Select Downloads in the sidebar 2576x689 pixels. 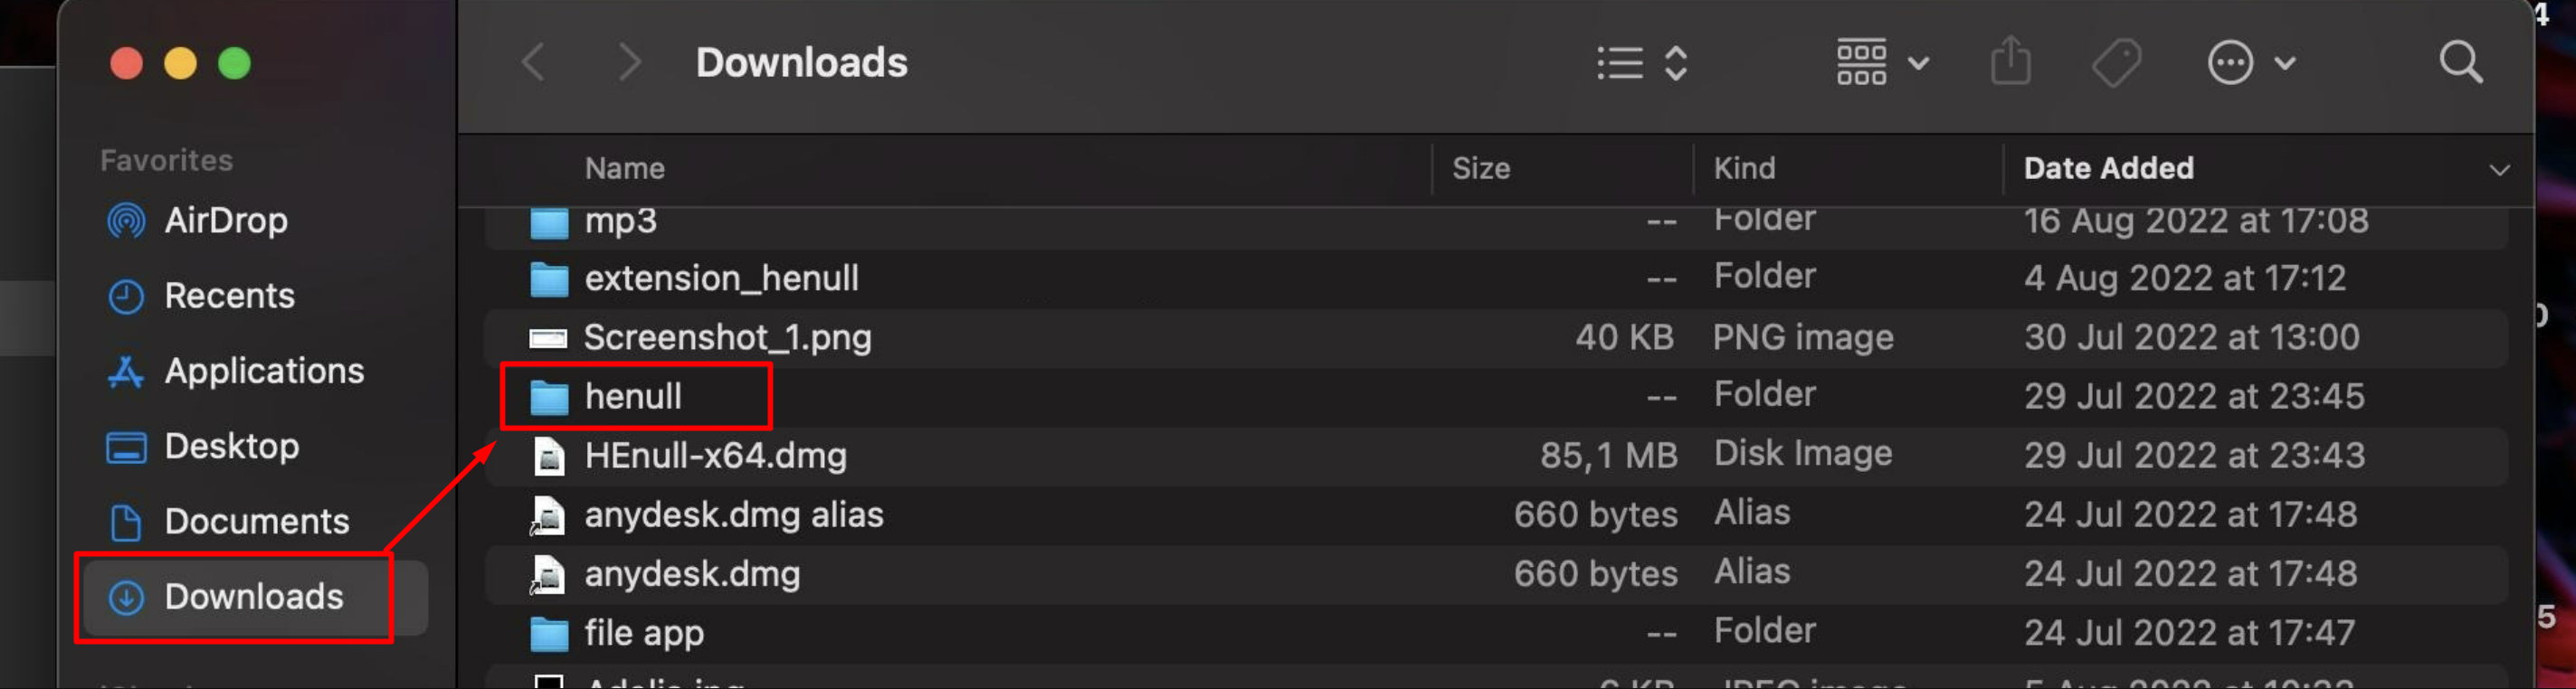coord(253,597)
